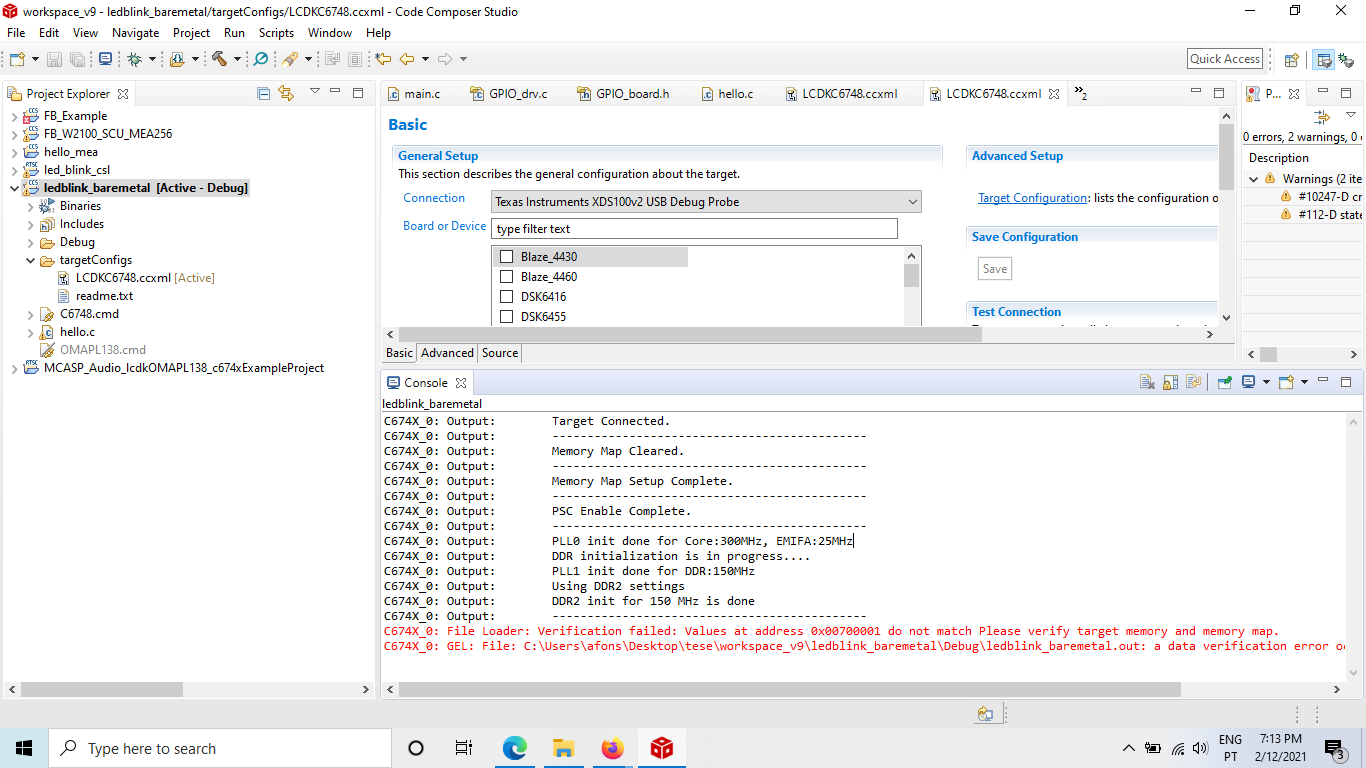Click the Display Selected Console icon

1248,382
